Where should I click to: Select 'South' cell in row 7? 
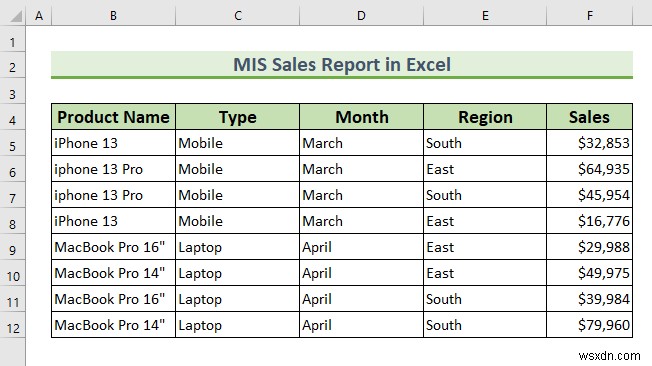tap(485, 195)
